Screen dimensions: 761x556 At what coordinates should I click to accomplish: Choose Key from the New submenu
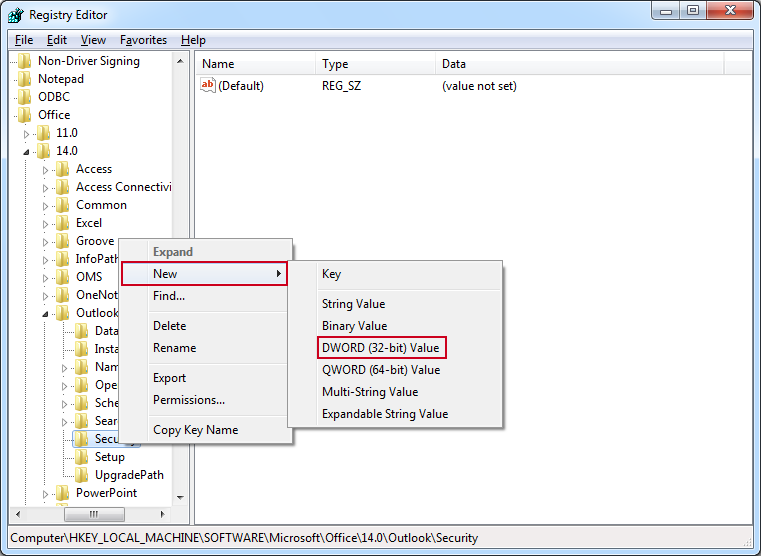click(331, 274)
